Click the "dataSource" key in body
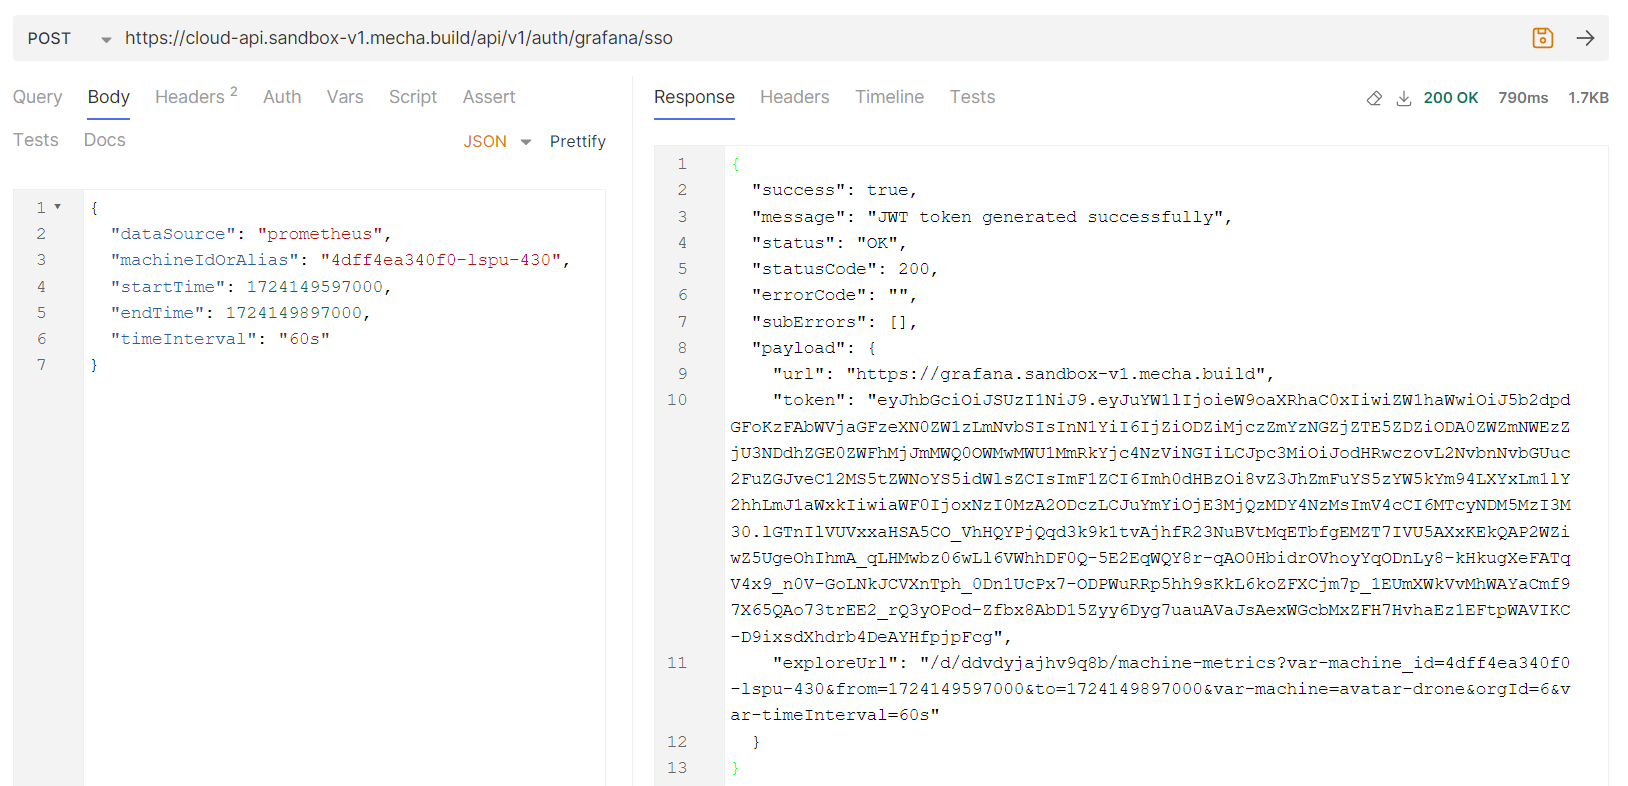This screenshot has height=786, width=1628. [x=173, y=234]
